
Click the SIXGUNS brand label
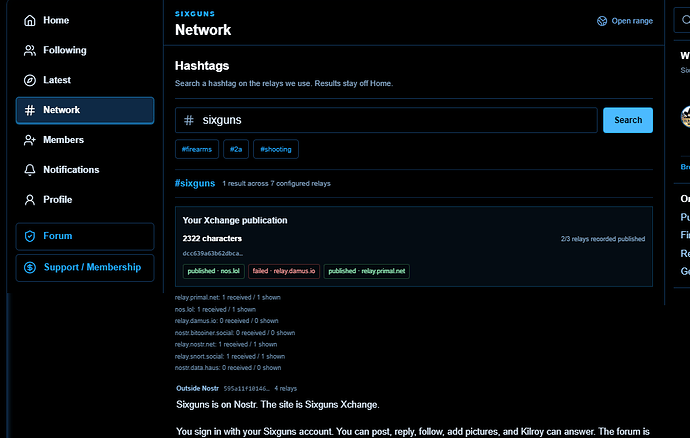[195, 14]
